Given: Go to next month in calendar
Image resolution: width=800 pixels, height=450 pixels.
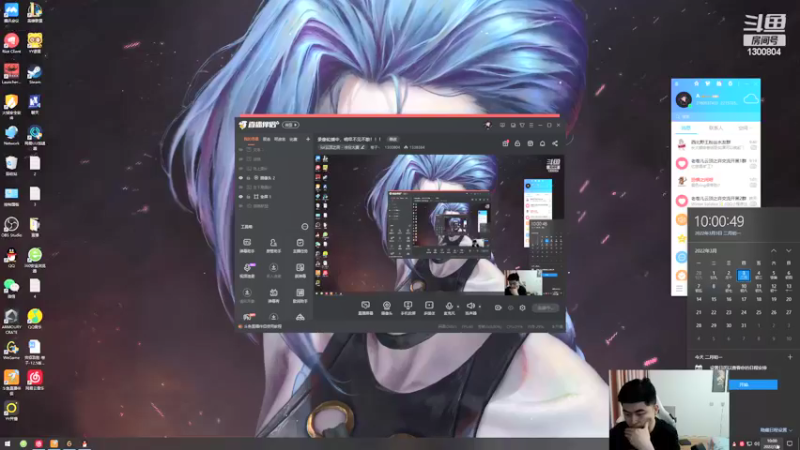Looking at the screenshot, I should coord(788,251).
